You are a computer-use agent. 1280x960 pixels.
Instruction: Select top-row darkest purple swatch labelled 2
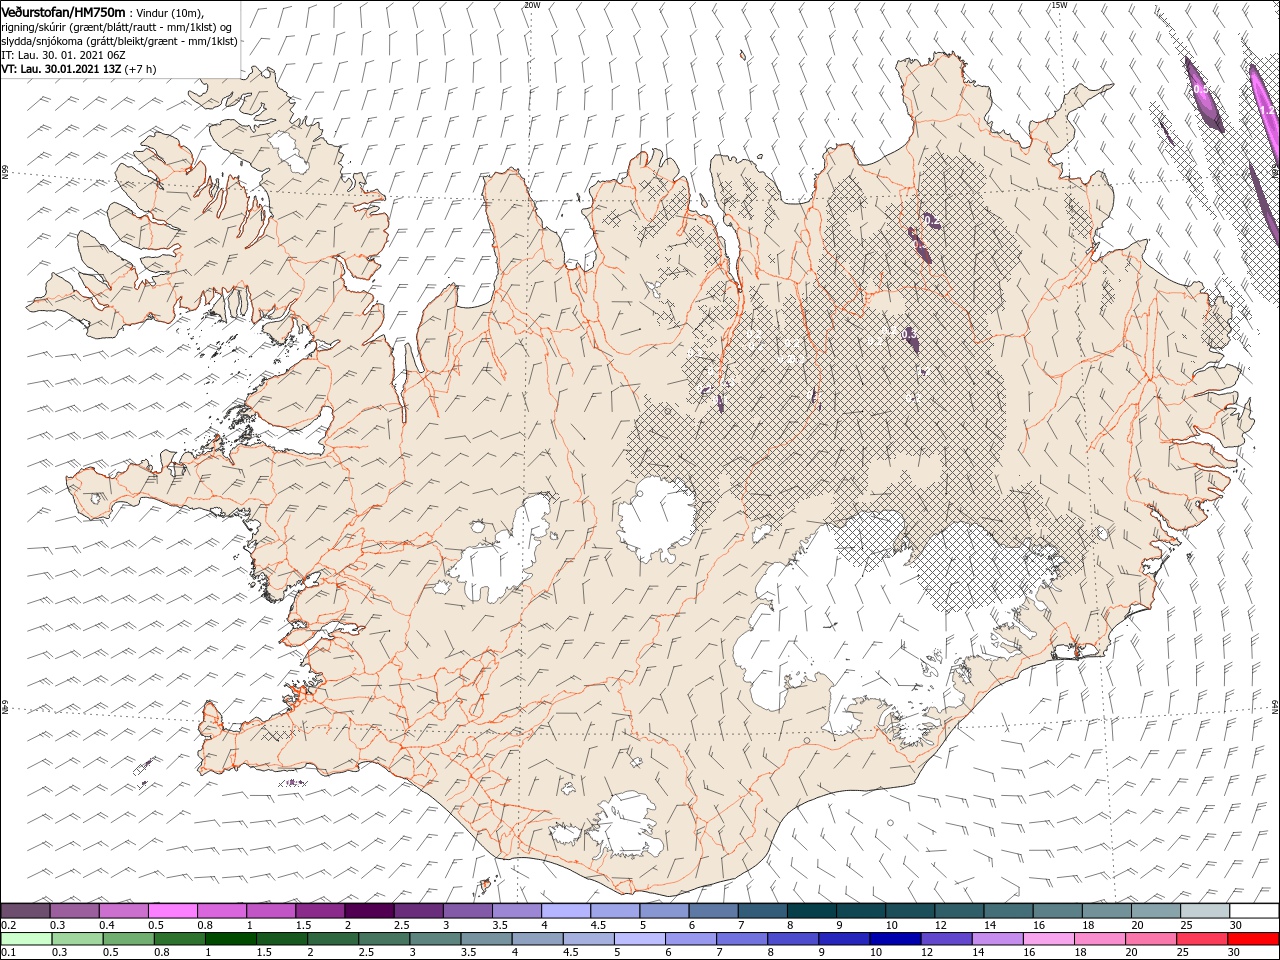click(x=370, y=911)
